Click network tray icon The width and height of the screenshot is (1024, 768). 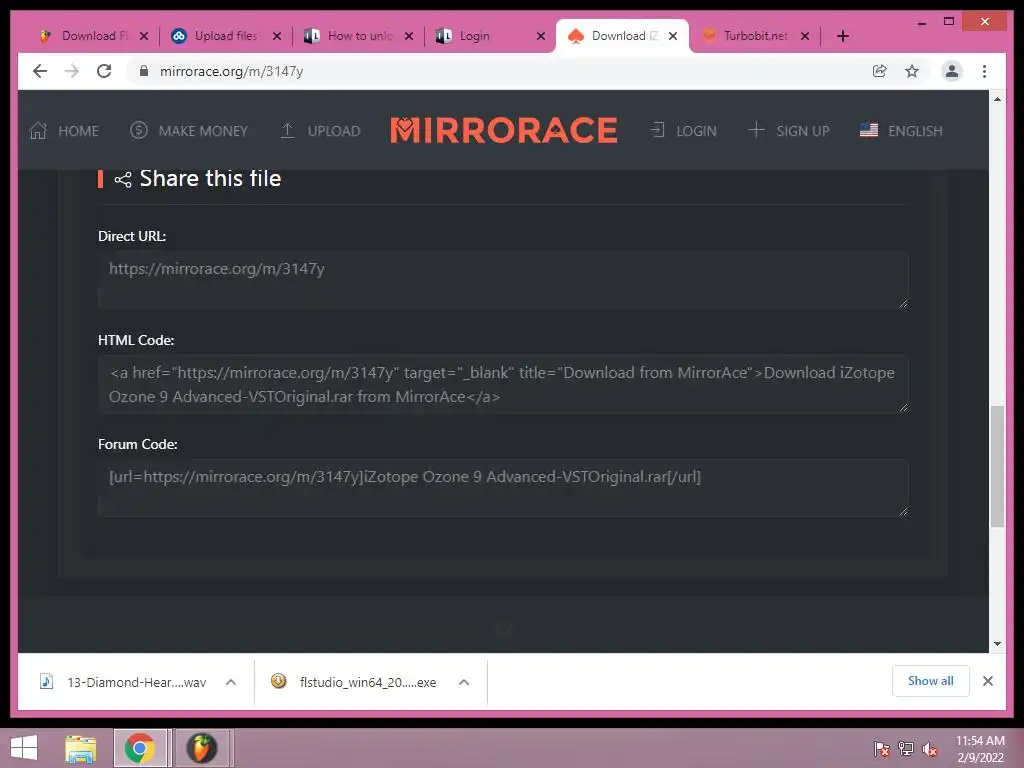click(906, 749)
